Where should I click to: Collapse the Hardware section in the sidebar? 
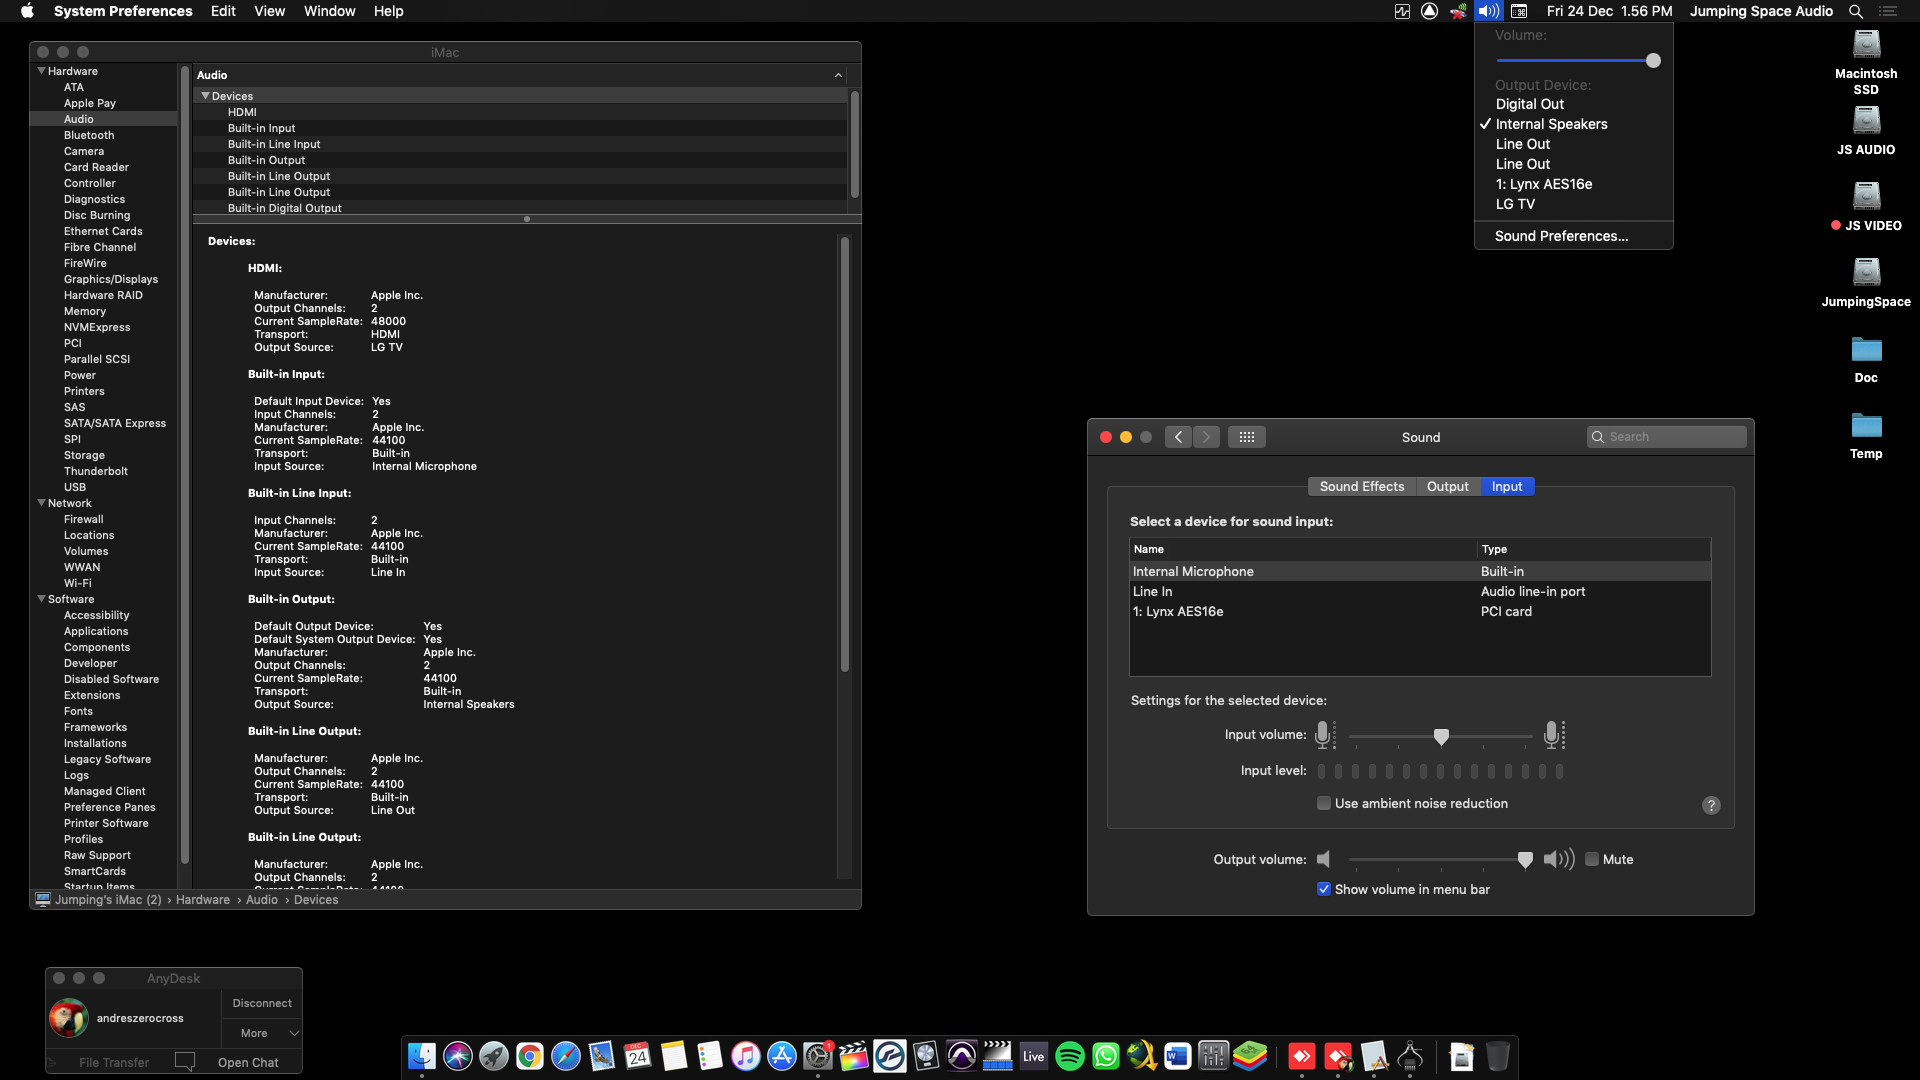click(42, 71)
